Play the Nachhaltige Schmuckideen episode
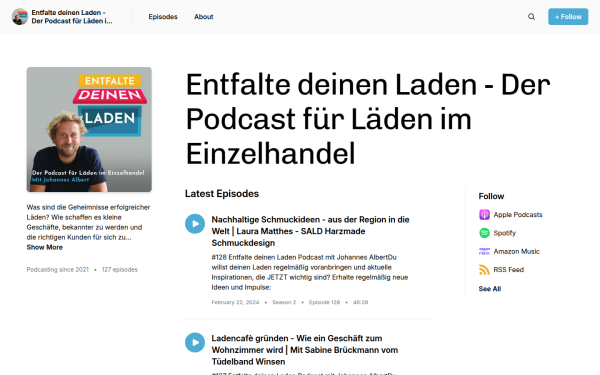The height and width of the screenshot is (375, 600). coord(195,223)
